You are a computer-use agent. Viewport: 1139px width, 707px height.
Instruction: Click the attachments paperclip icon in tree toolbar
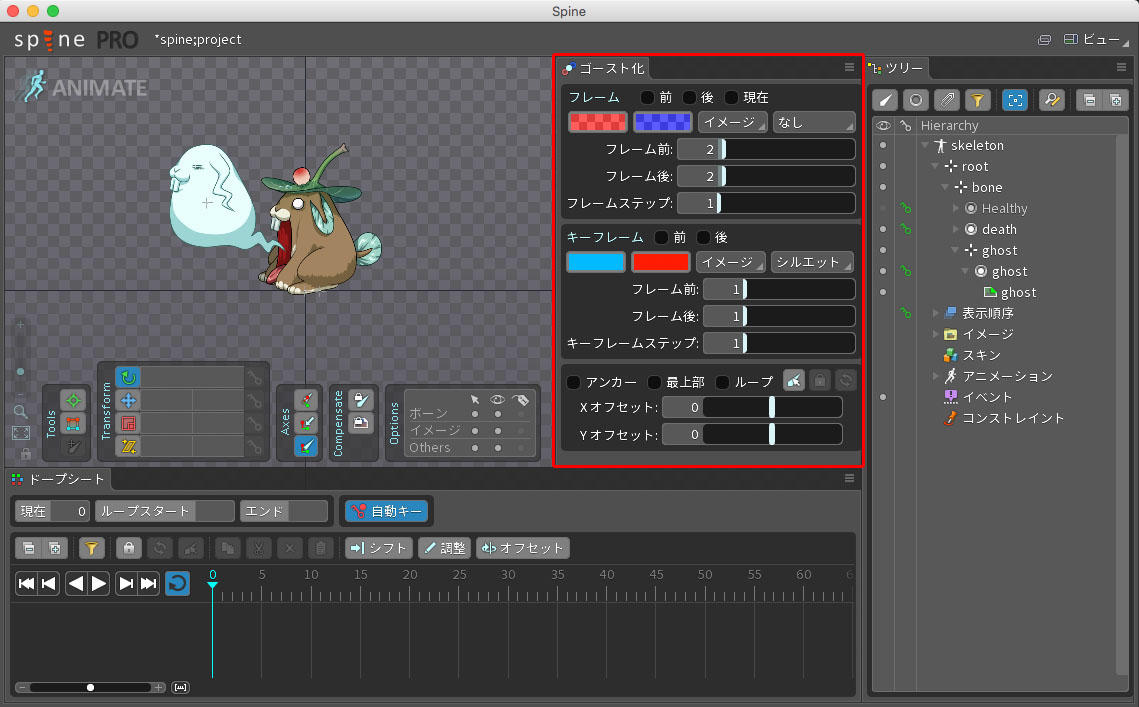[947, 100]
